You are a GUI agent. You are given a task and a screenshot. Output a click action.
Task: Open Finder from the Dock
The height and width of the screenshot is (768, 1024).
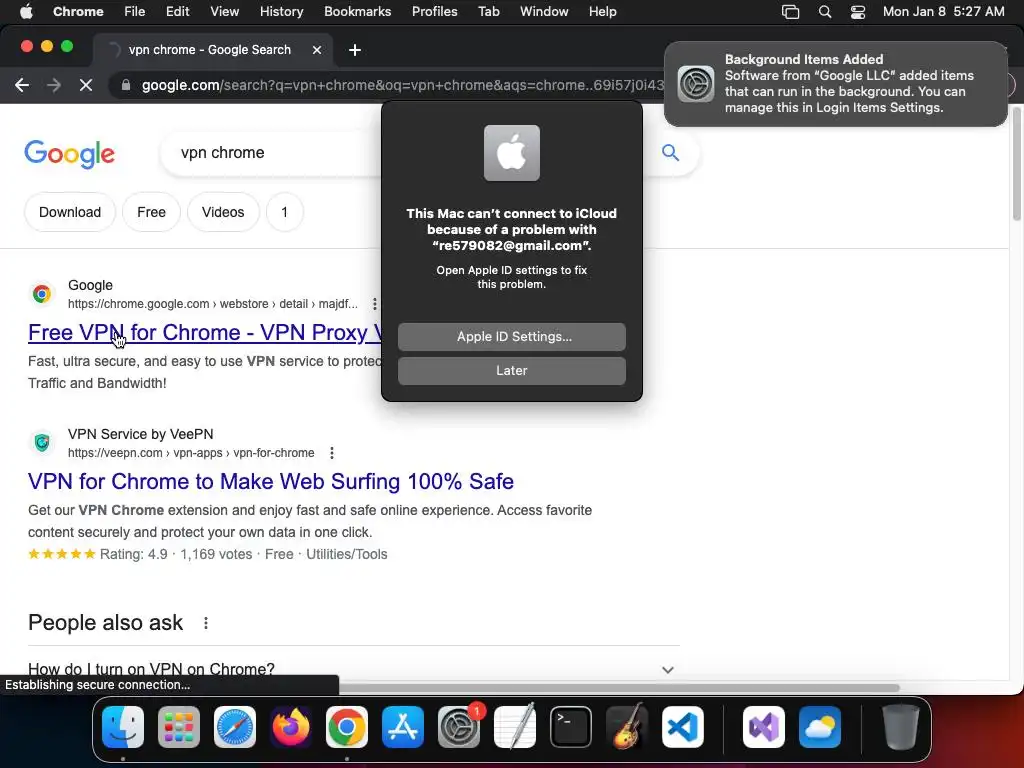pyautogui.click(x=123, y=727)
